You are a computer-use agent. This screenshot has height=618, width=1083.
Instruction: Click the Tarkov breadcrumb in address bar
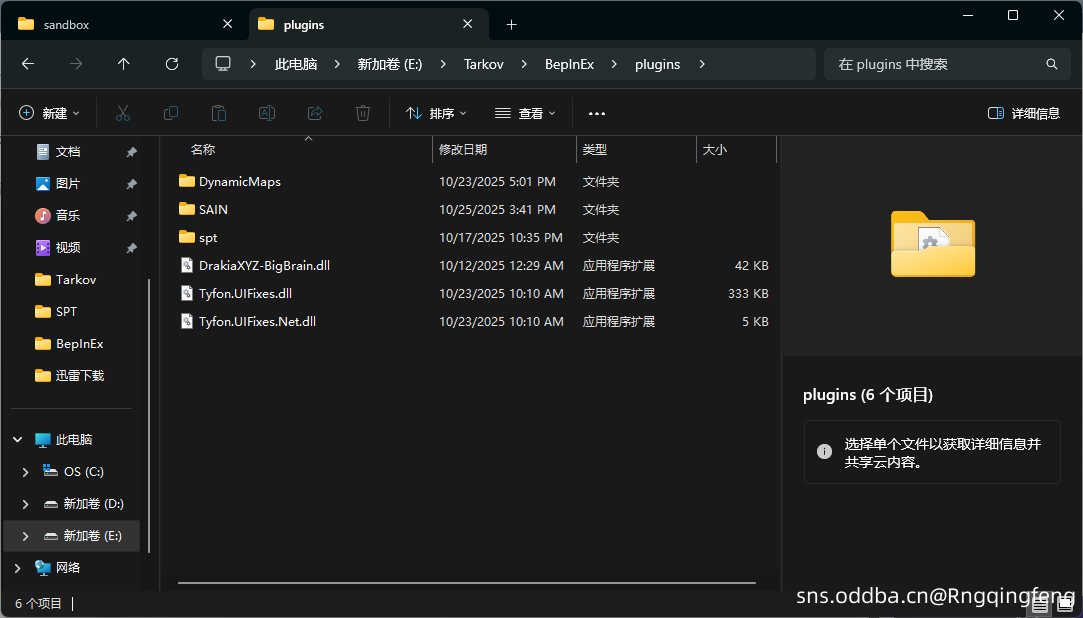483,64
